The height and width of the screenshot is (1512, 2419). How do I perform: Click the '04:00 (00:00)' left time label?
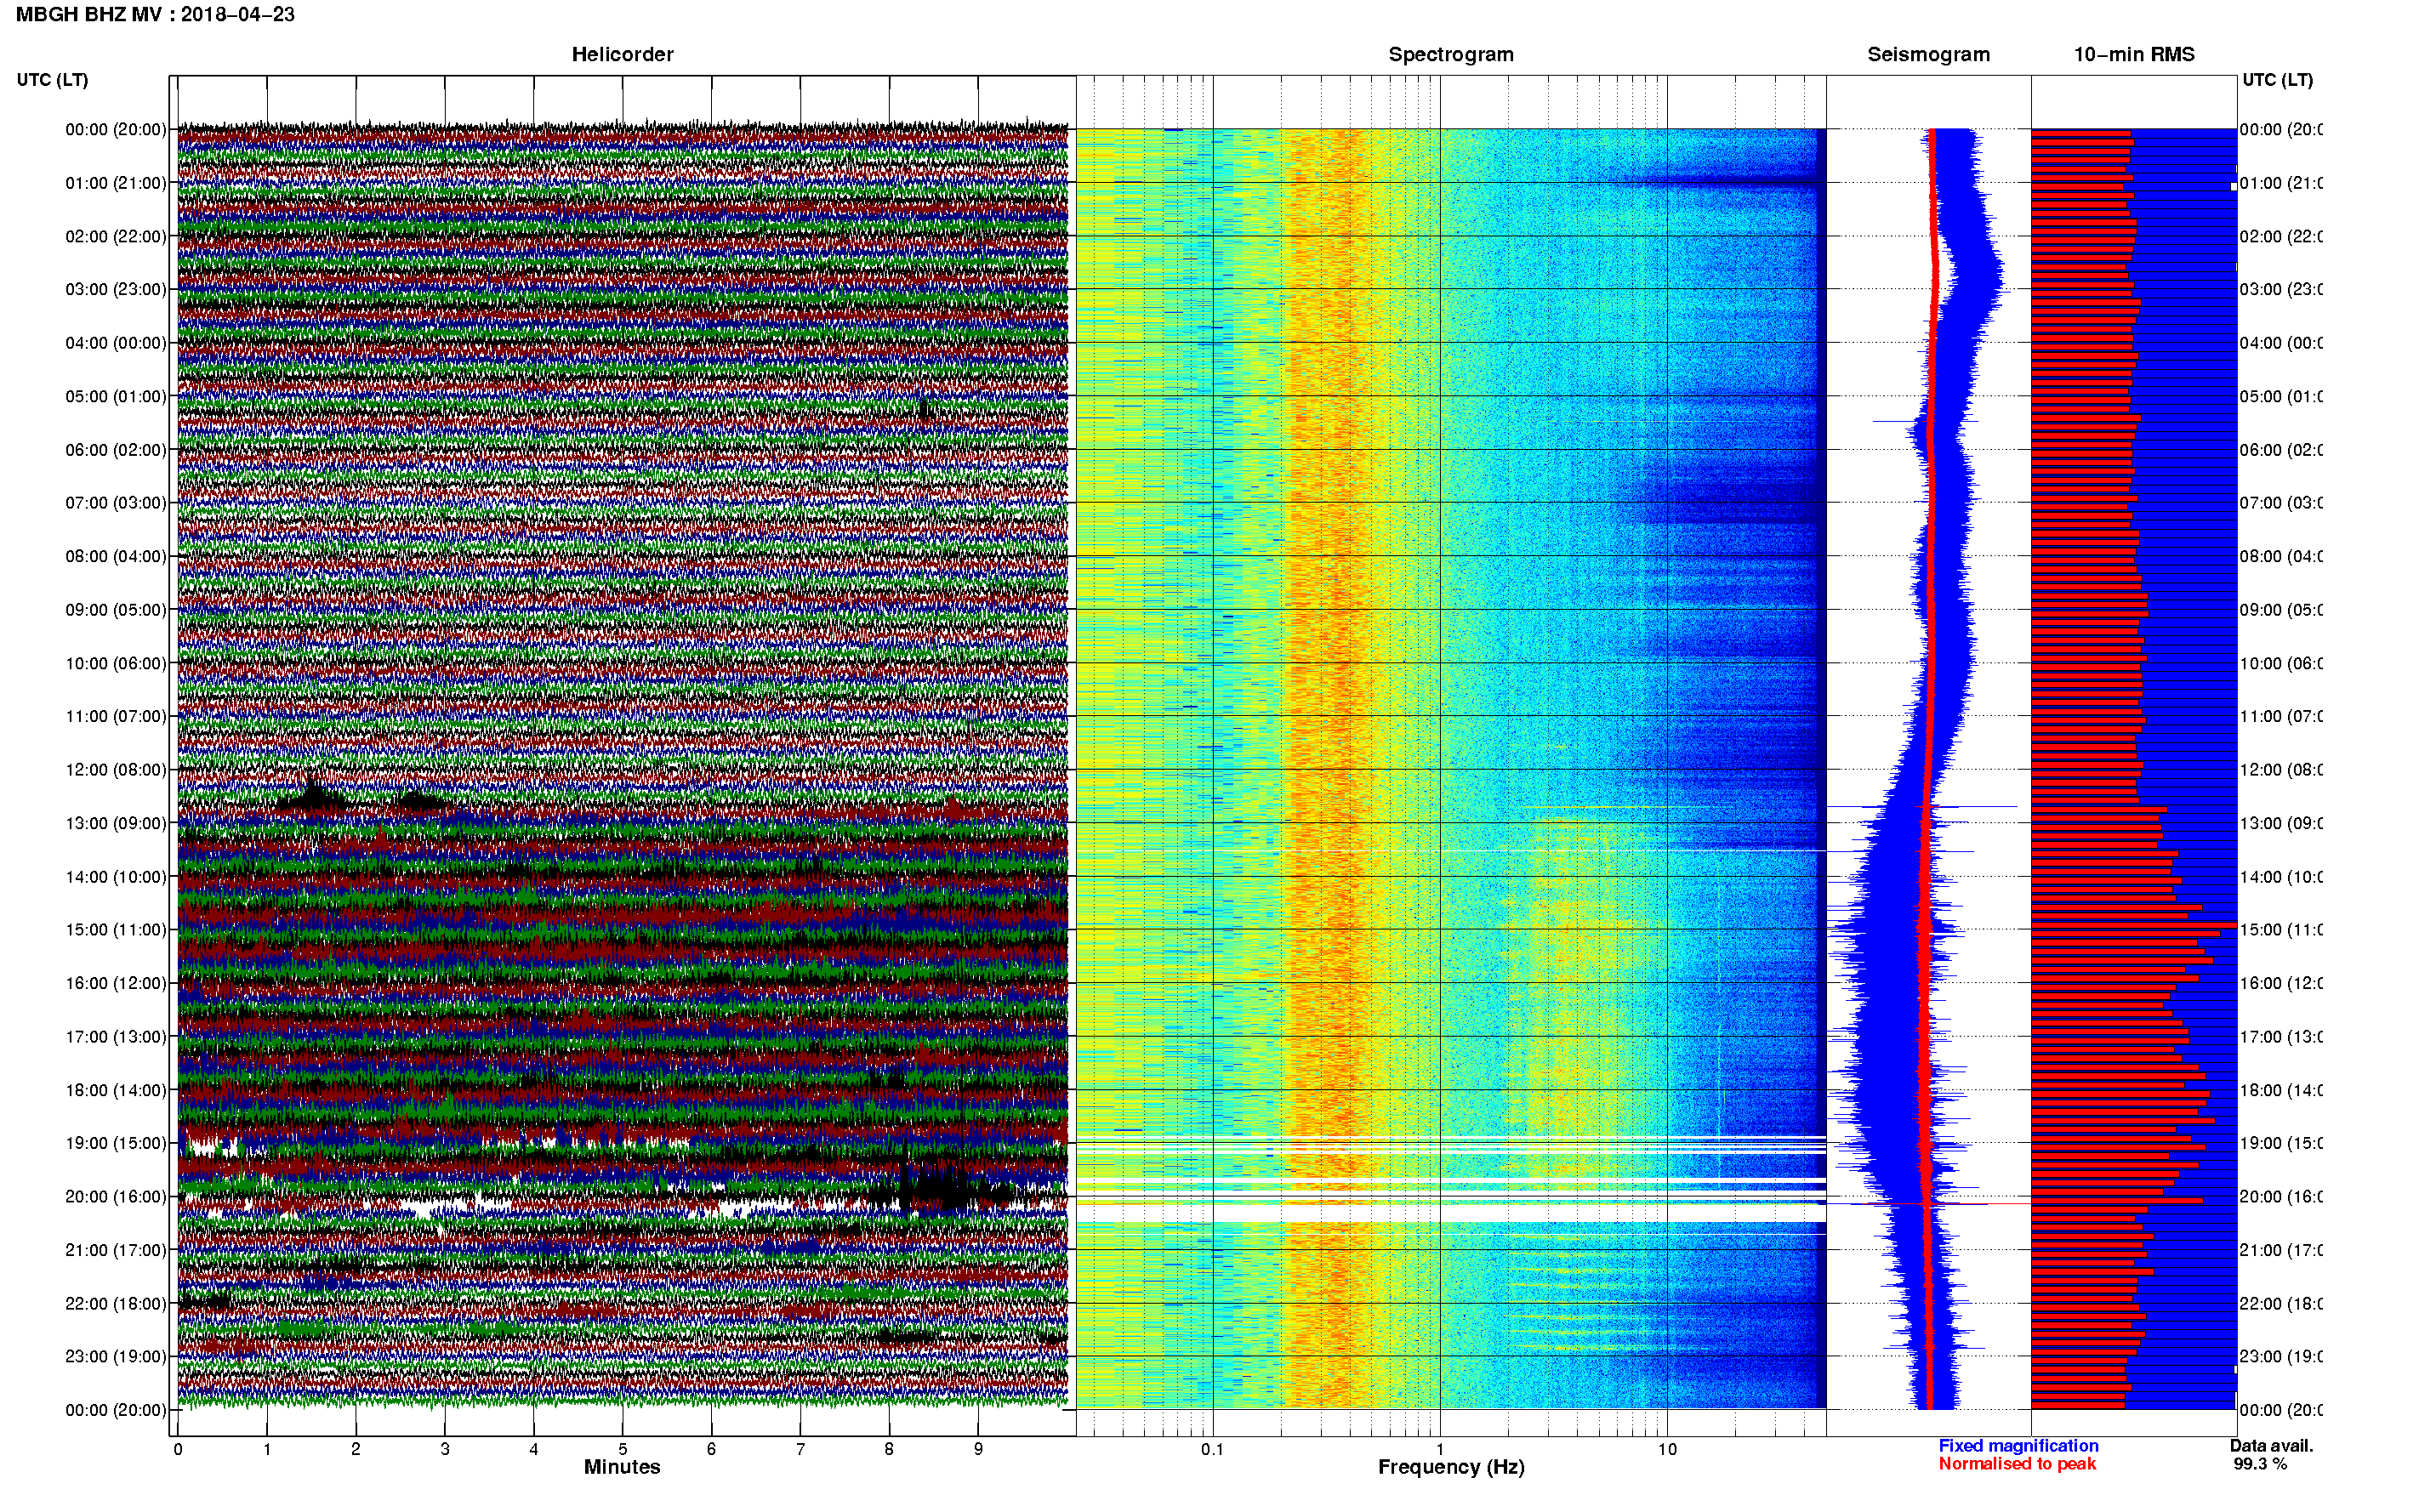116,343
